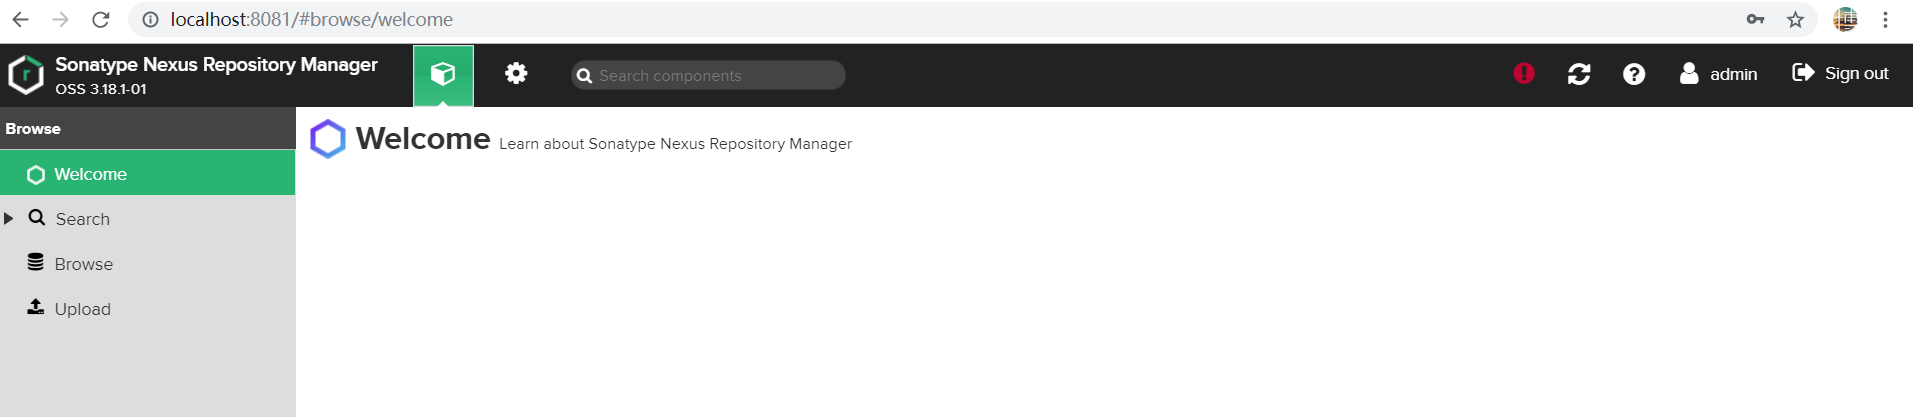
Task: Click the saved password key icon
Action: pos(1755,19)
